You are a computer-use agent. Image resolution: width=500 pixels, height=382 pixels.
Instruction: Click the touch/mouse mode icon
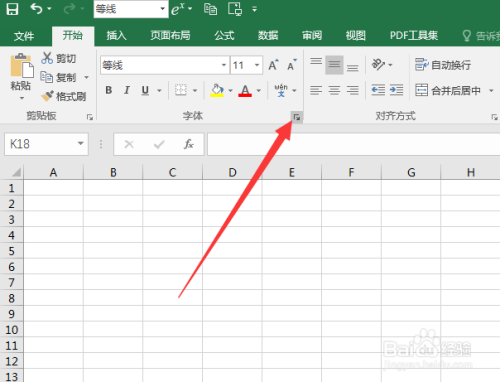[235, 9]
